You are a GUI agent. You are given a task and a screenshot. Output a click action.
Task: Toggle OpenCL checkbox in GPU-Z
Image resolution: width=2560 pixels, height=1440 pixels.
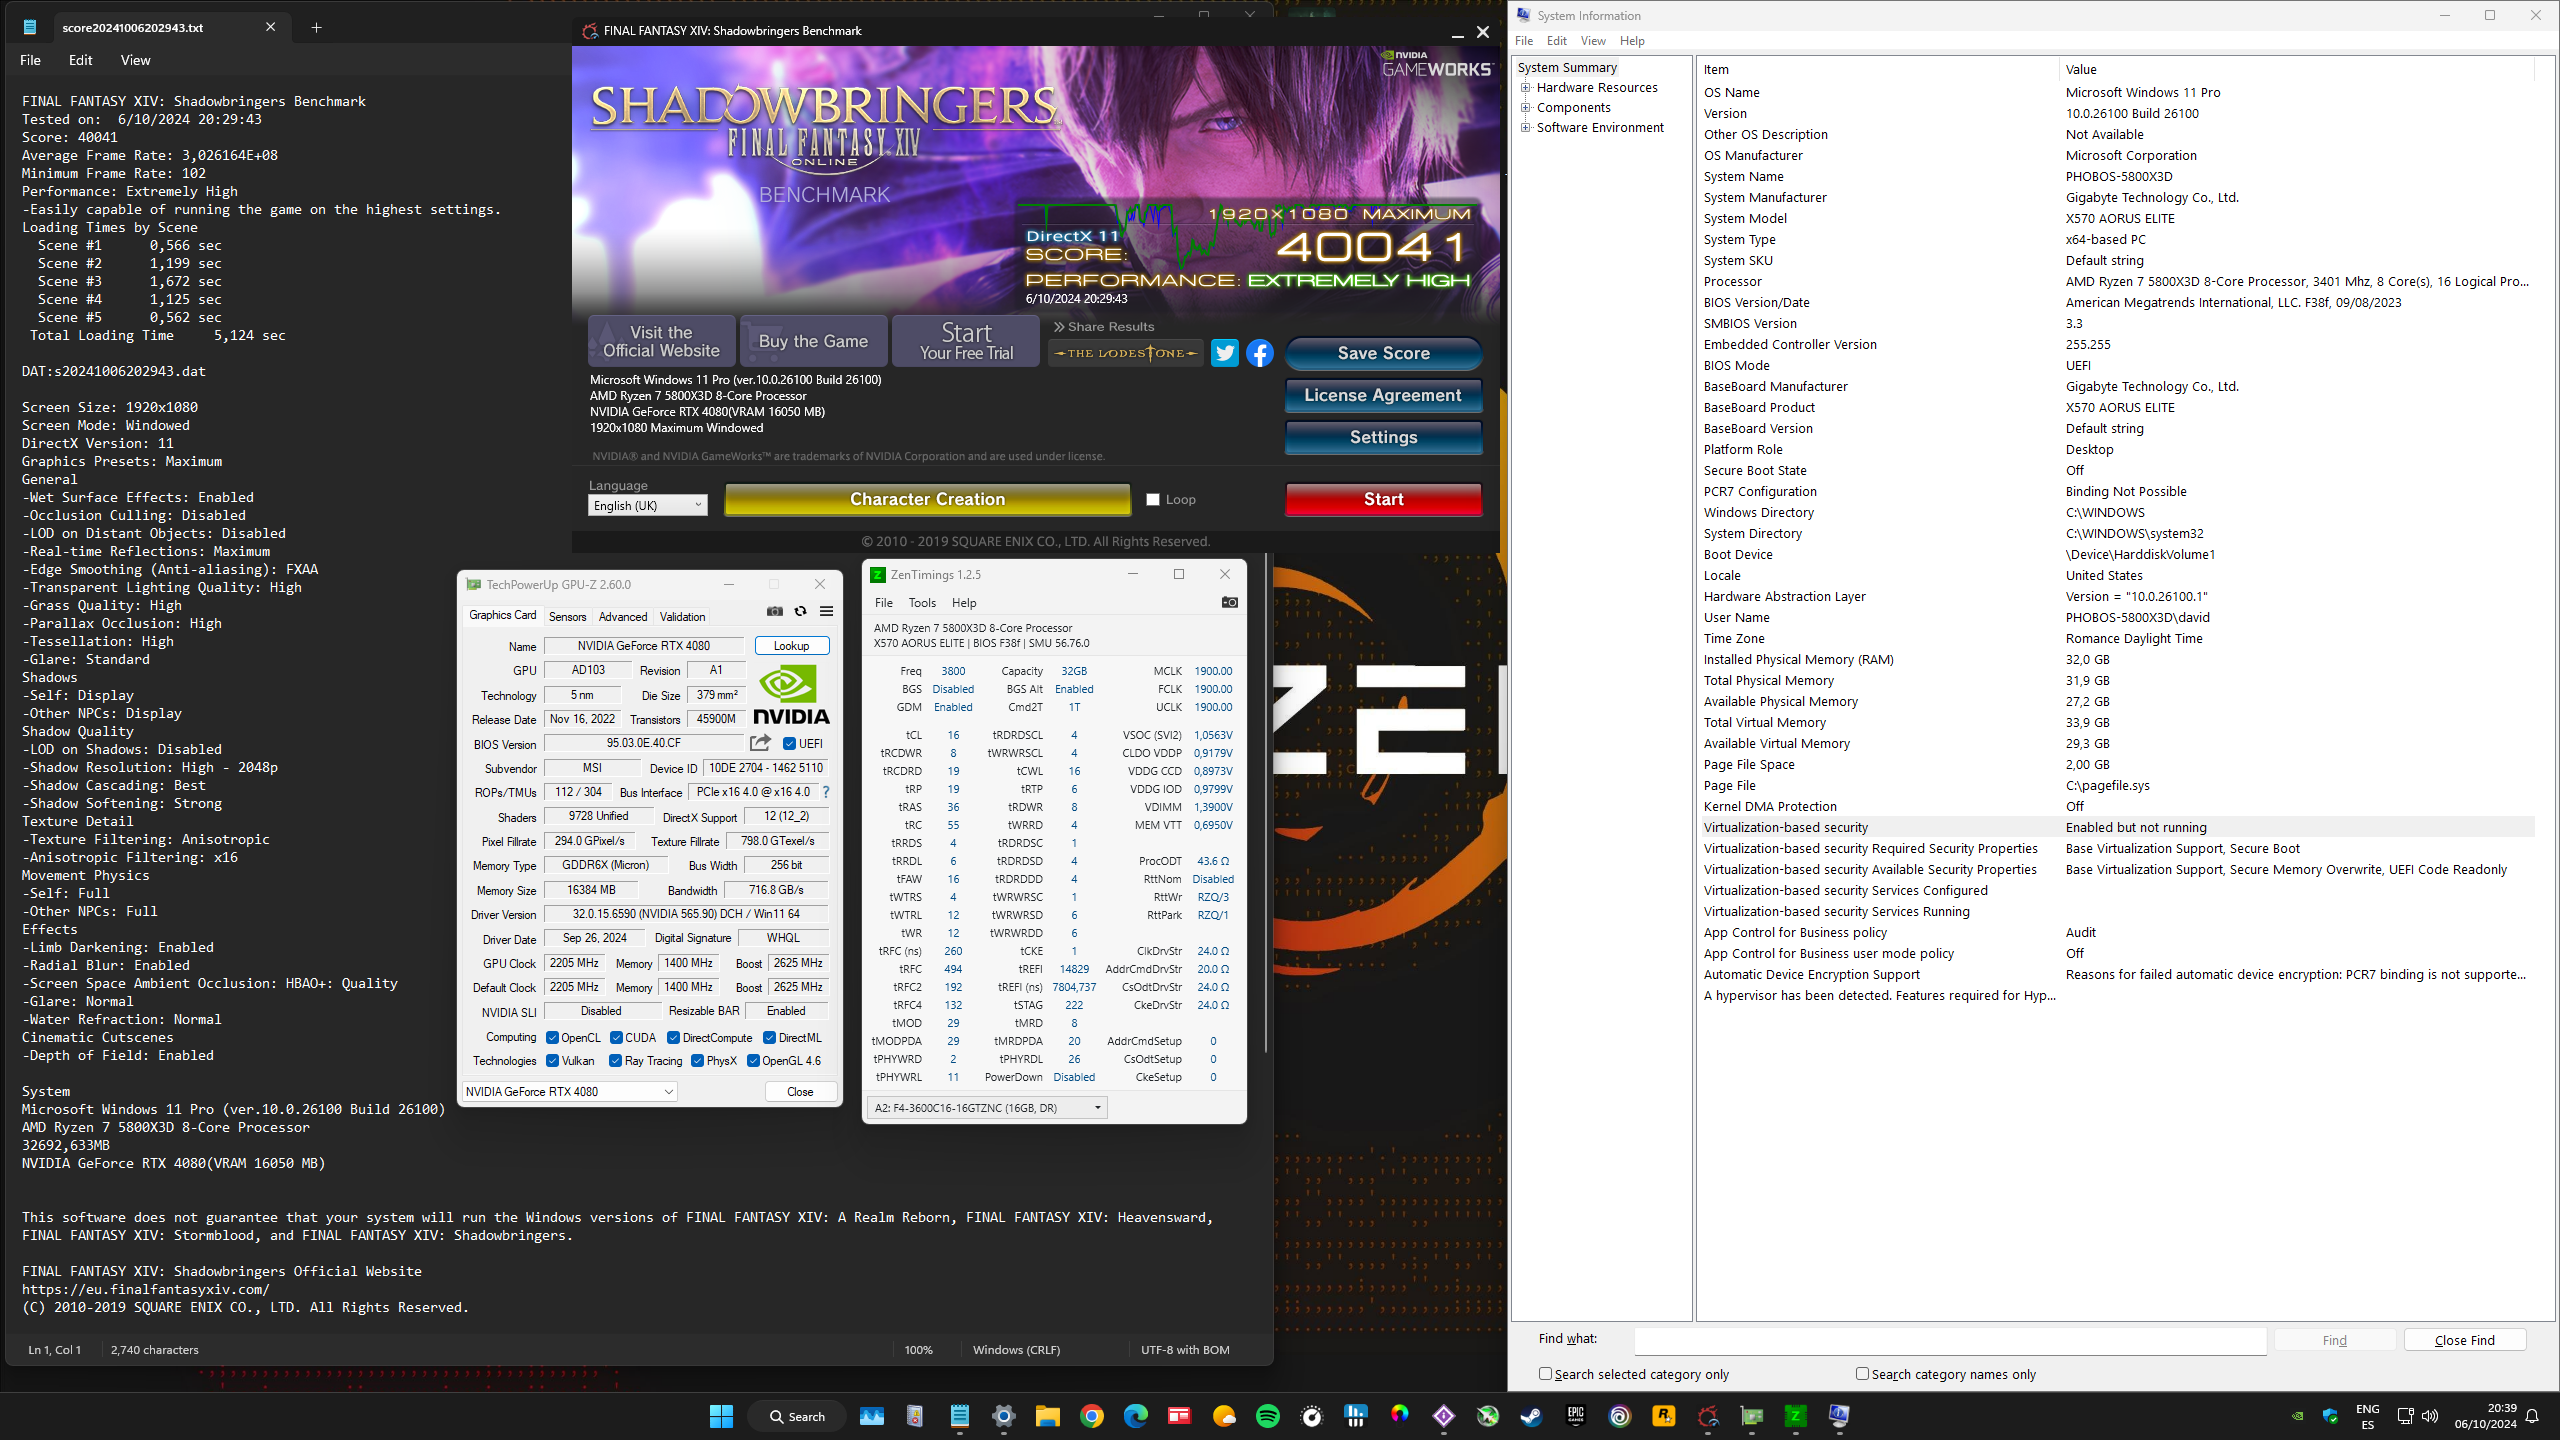click(x=552, y=1038)
